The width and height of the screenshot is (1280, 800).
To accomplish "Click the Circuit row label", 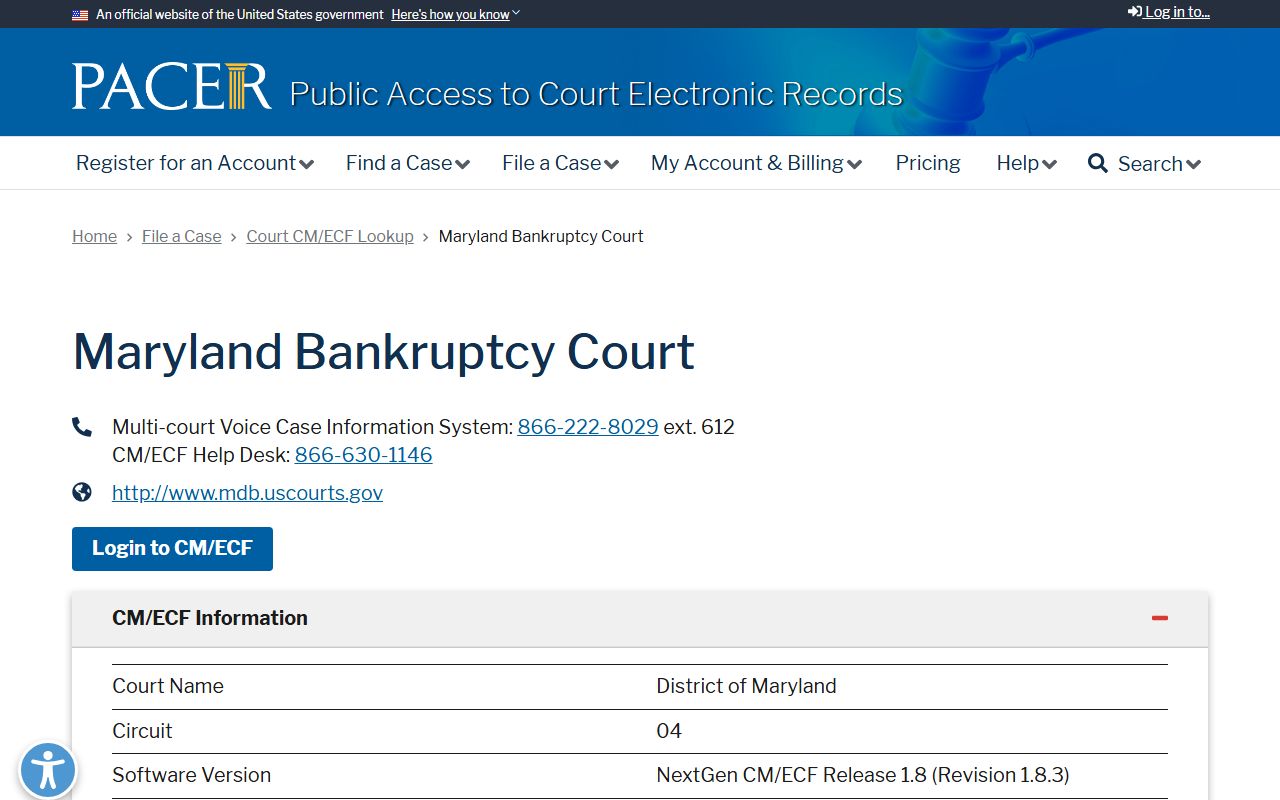I will (x=142, y=731).
